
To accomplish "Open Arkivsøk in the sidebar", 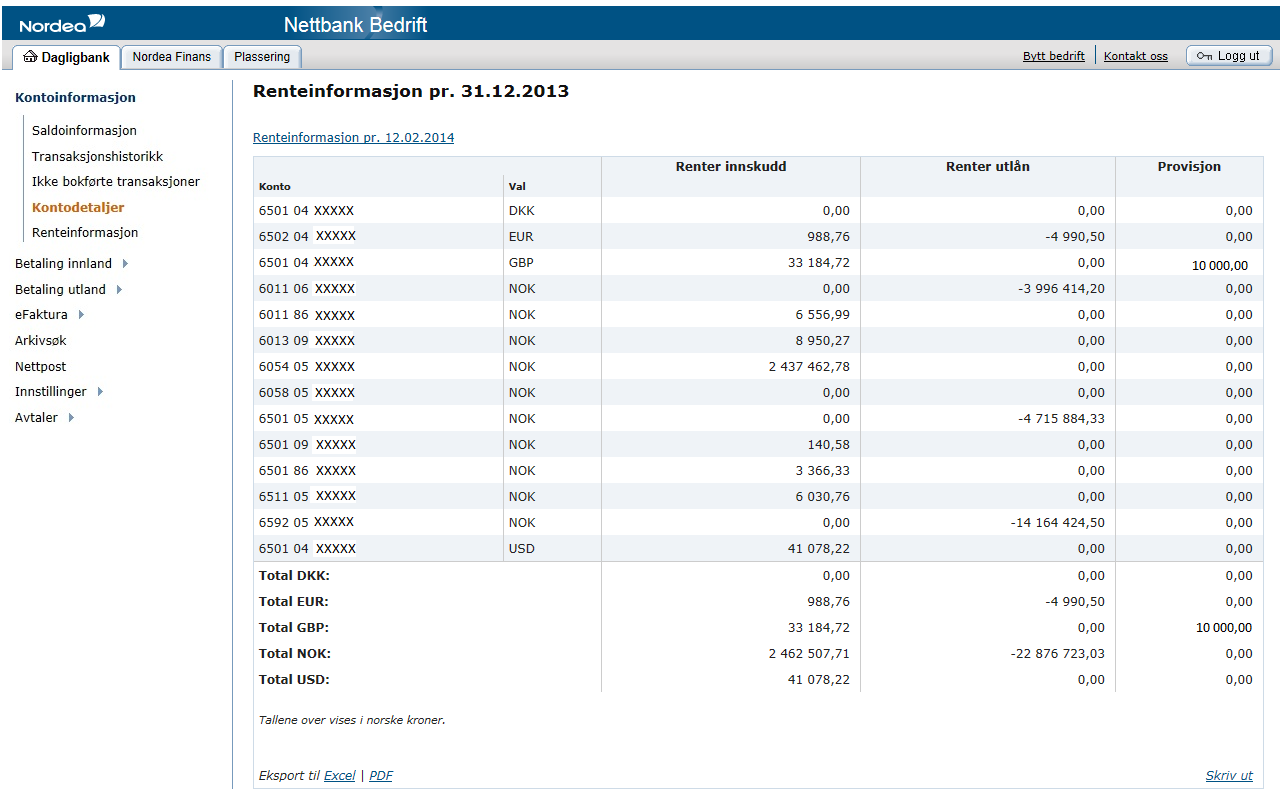I will click(x=40, y=341).
